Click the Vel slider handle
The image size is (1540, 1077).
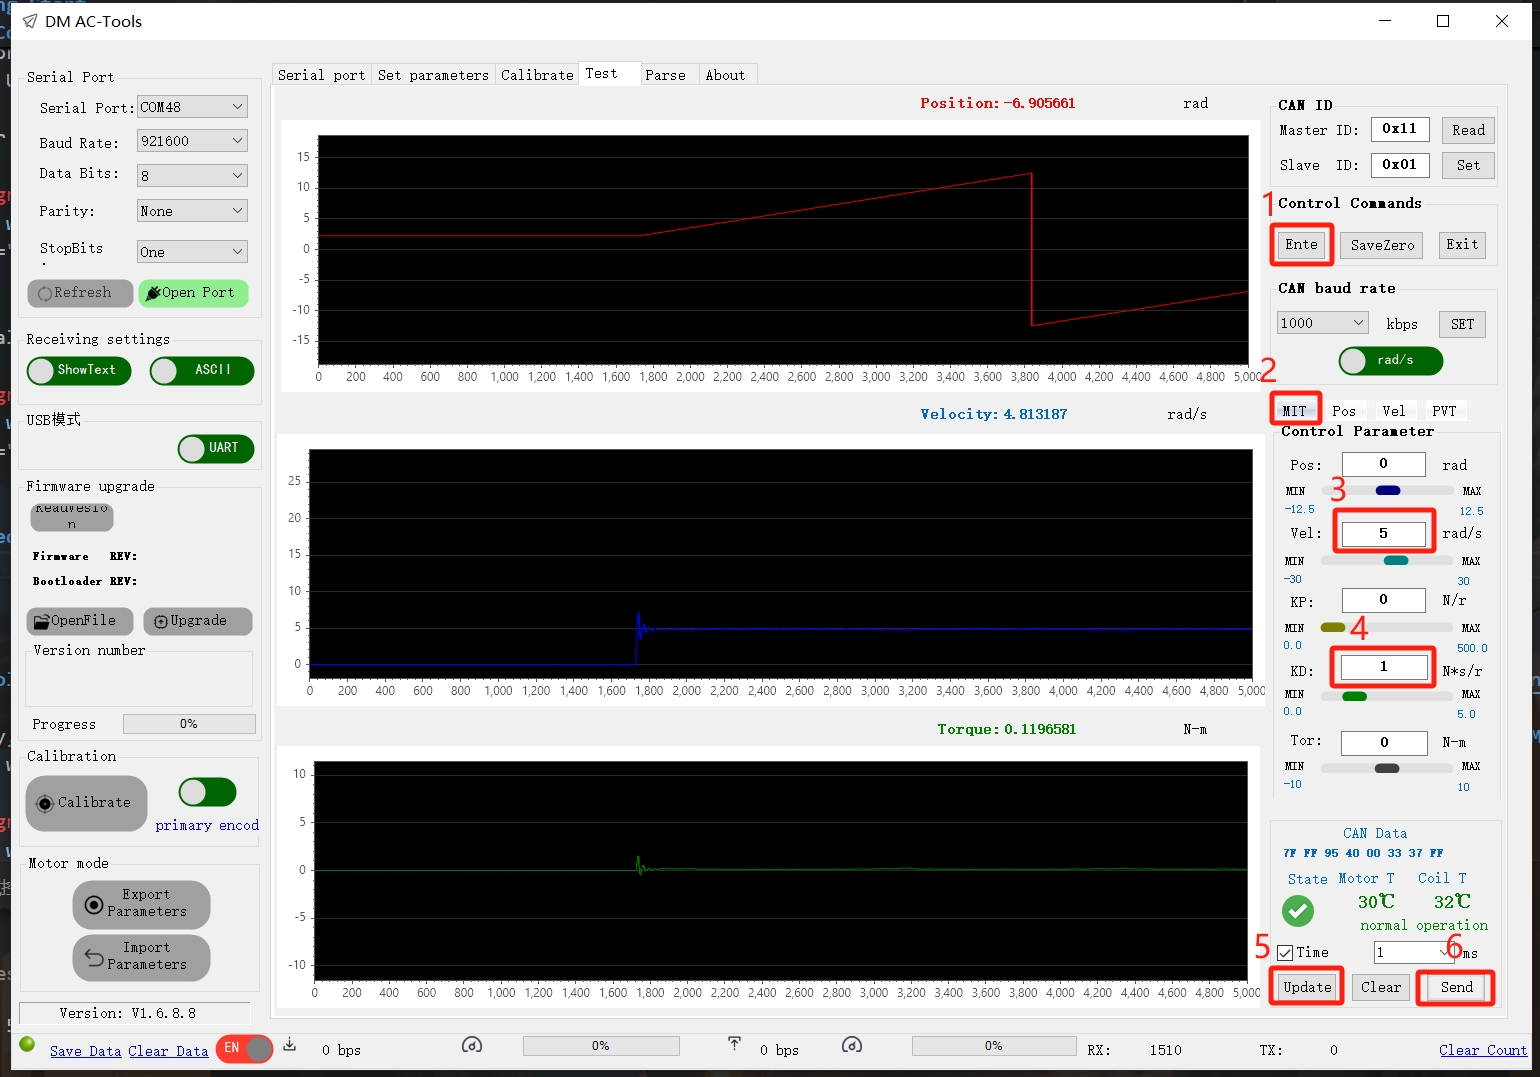pyautogui.click(x=1396, y=560)
